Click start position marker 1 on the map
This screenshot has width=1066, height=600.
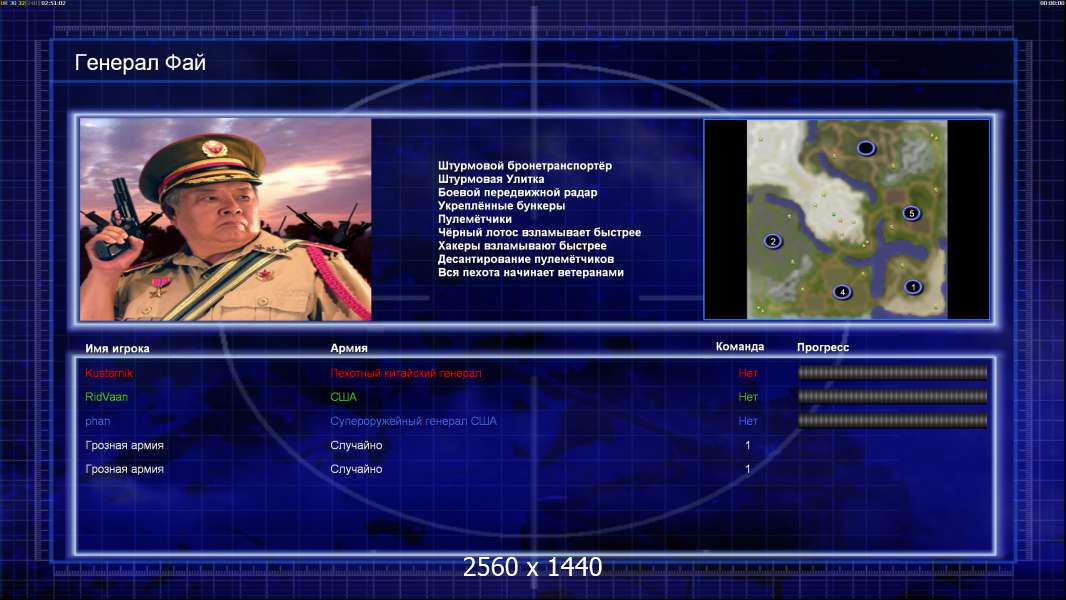[913, 287]
